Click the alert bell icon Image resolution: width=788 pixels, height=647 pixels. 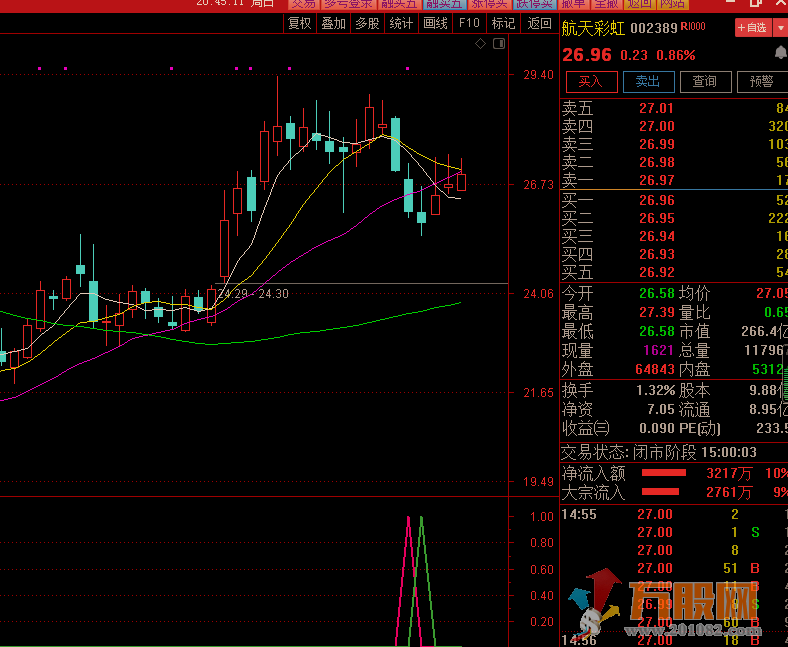[x=781, y=52]
